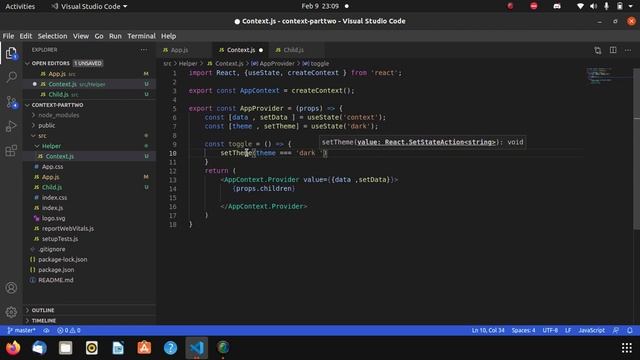Click the notifications bell in status bar

630,330
